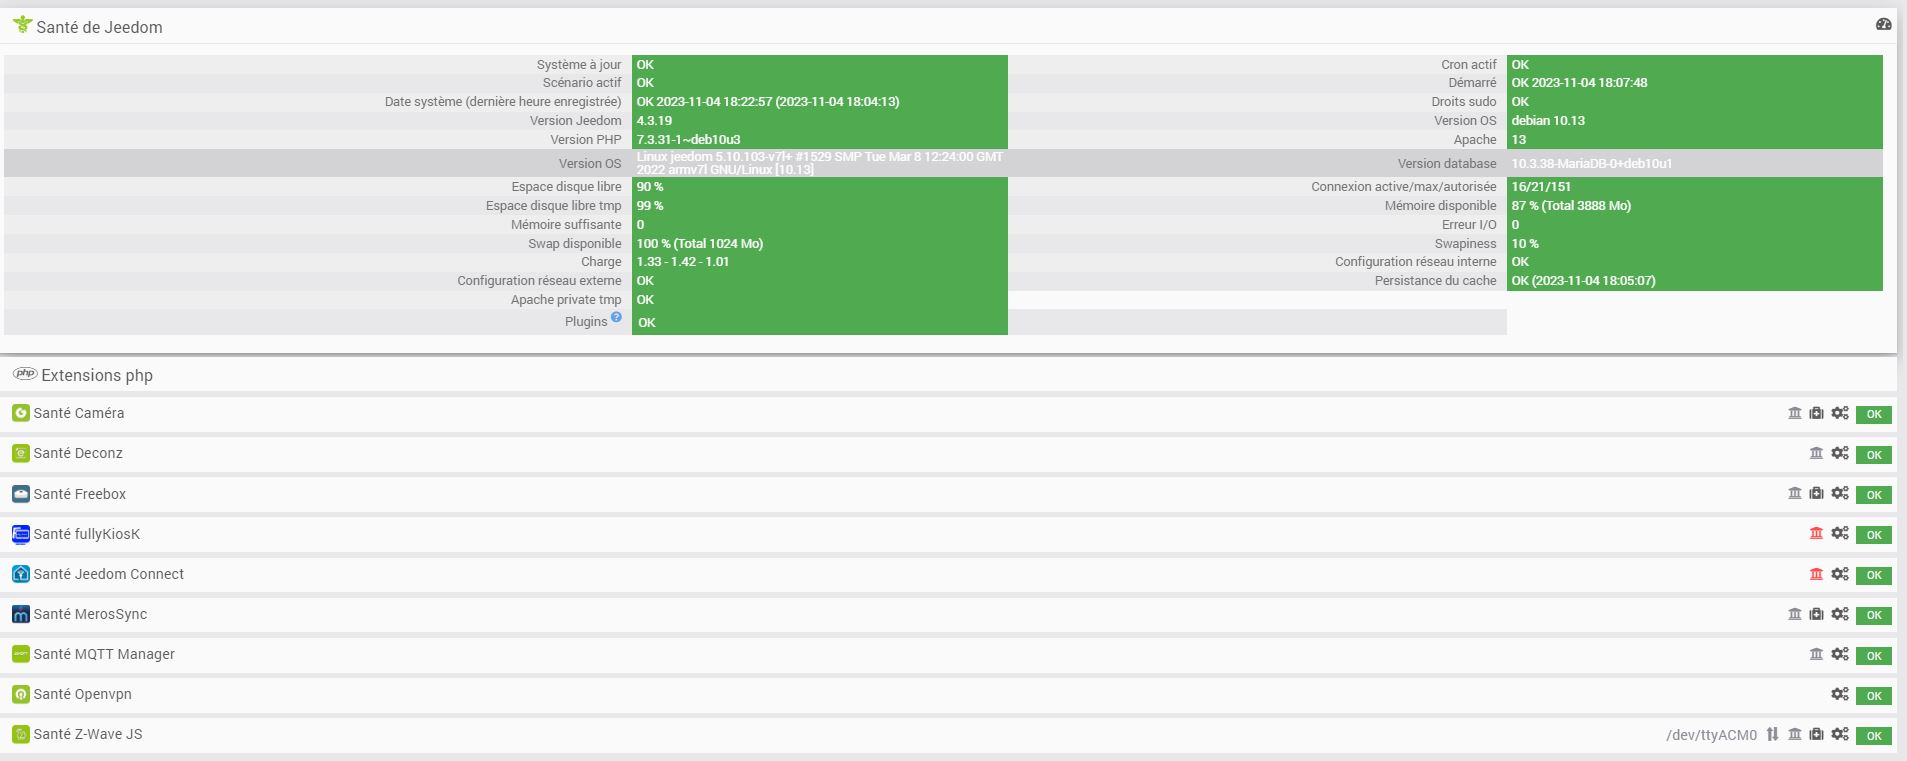
Task: Click the OK badge in Santé Openvpn row
Action: pyautogui.click(x=1874, y=695)
